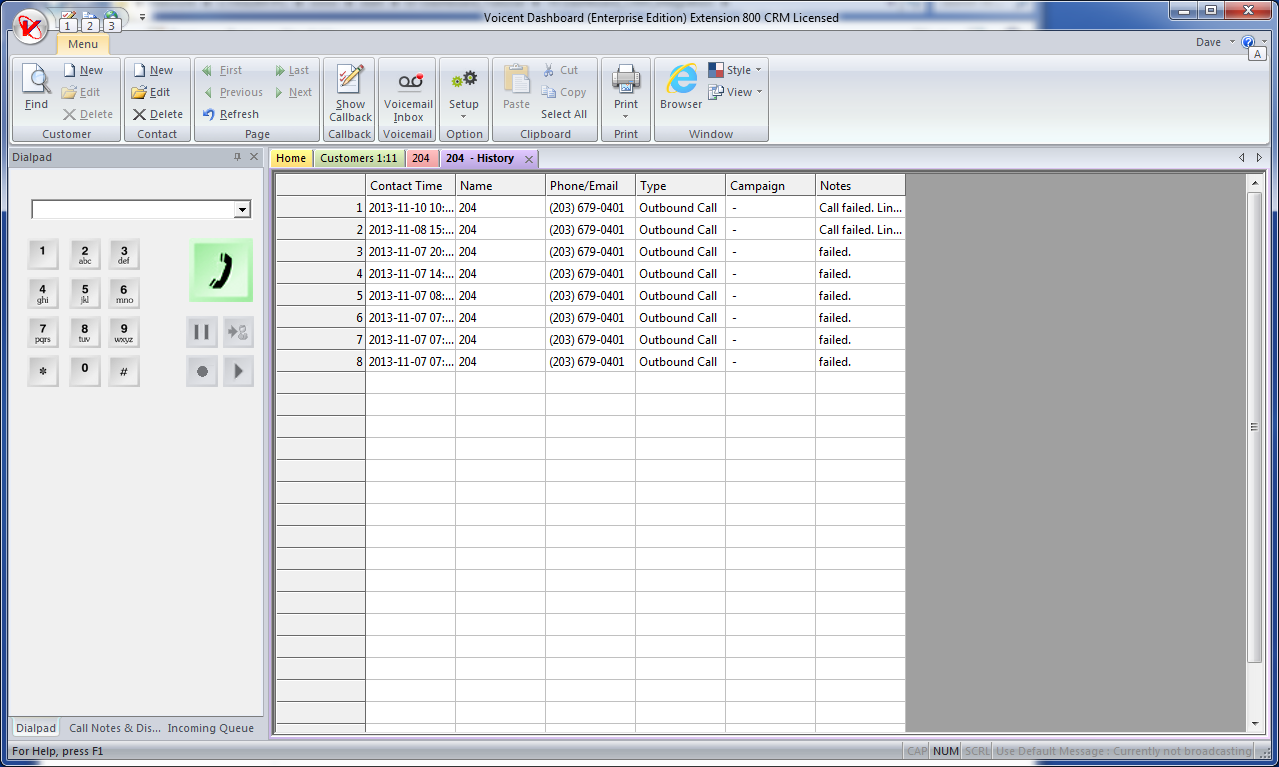Click the transfer call icon
The width and height of the screenshot is (1279, 767).
(x=238, y=332)
